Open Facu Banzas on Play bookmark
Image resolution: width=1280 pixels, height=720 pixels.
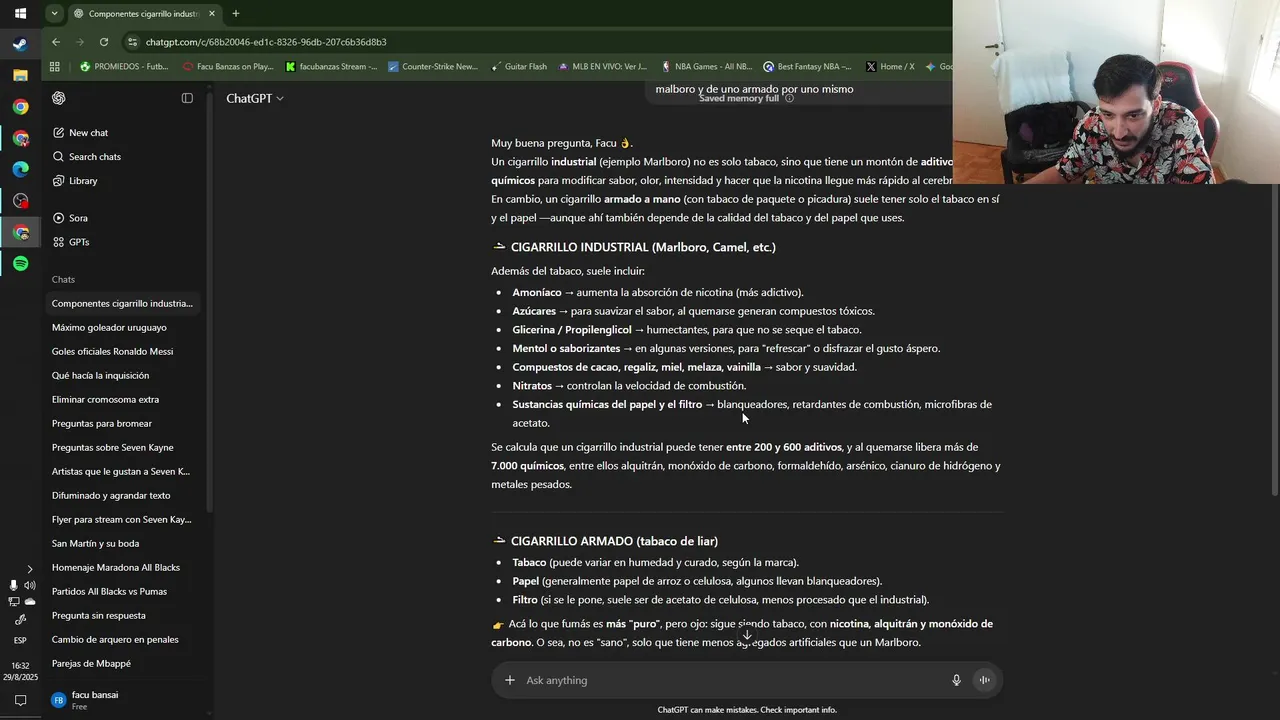229,67
